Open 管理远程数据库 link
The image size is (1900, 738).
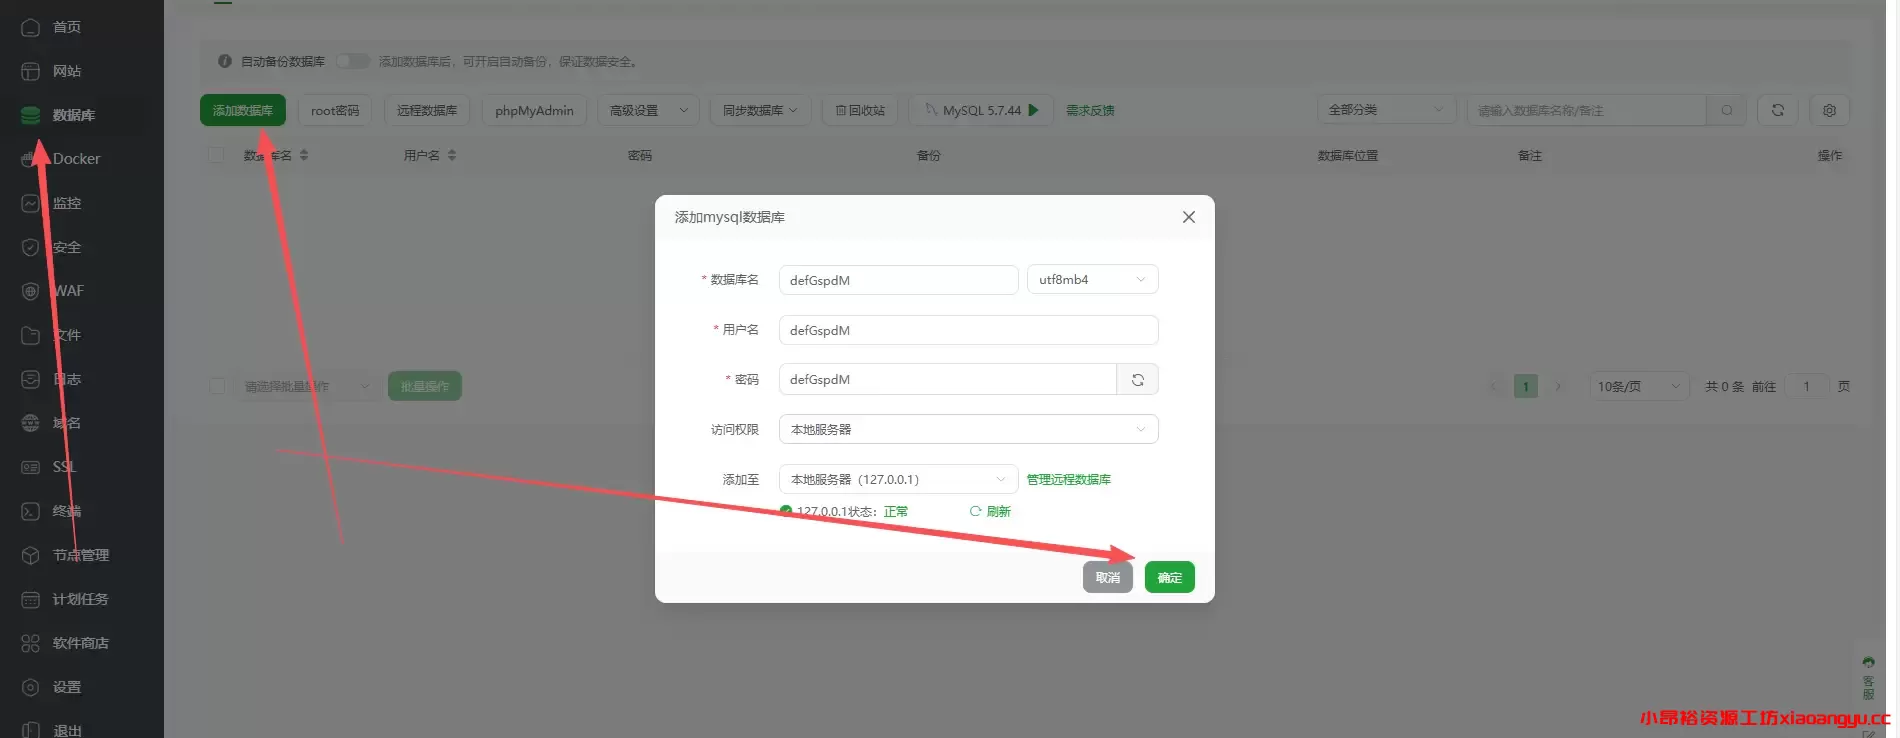coord(1069,480)
